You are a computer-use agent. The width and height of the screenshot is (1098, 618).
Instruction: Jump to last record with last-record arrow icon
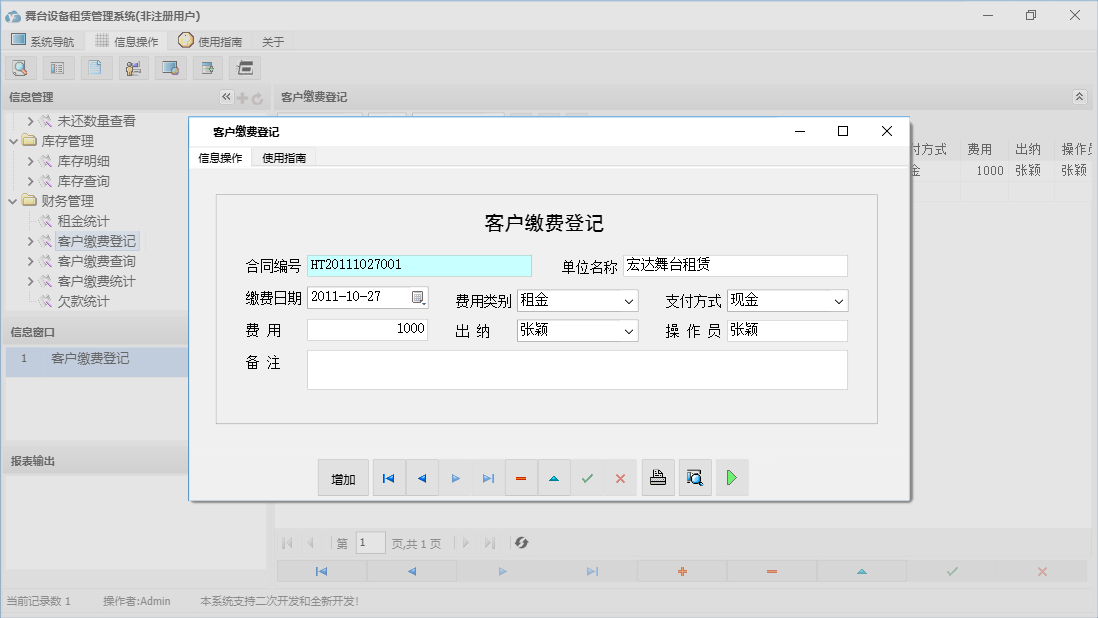click(x=489, y=477)
